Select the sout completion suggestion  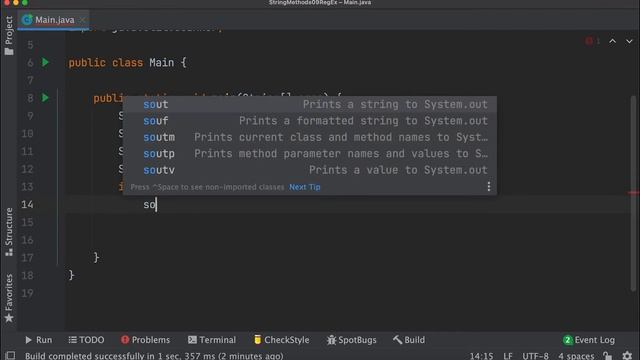pos(310,104)
